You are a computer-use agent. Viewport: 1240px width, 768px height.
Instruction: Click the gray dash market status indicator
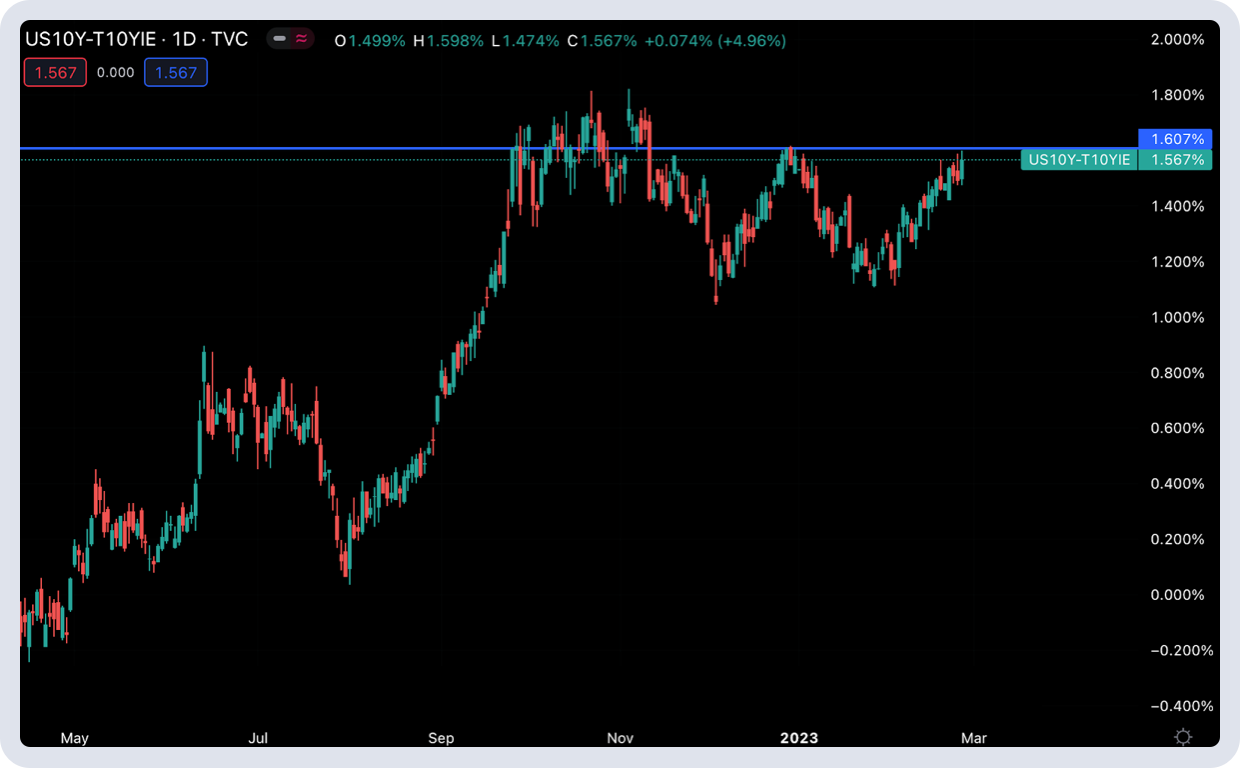[x=279, y=40]
